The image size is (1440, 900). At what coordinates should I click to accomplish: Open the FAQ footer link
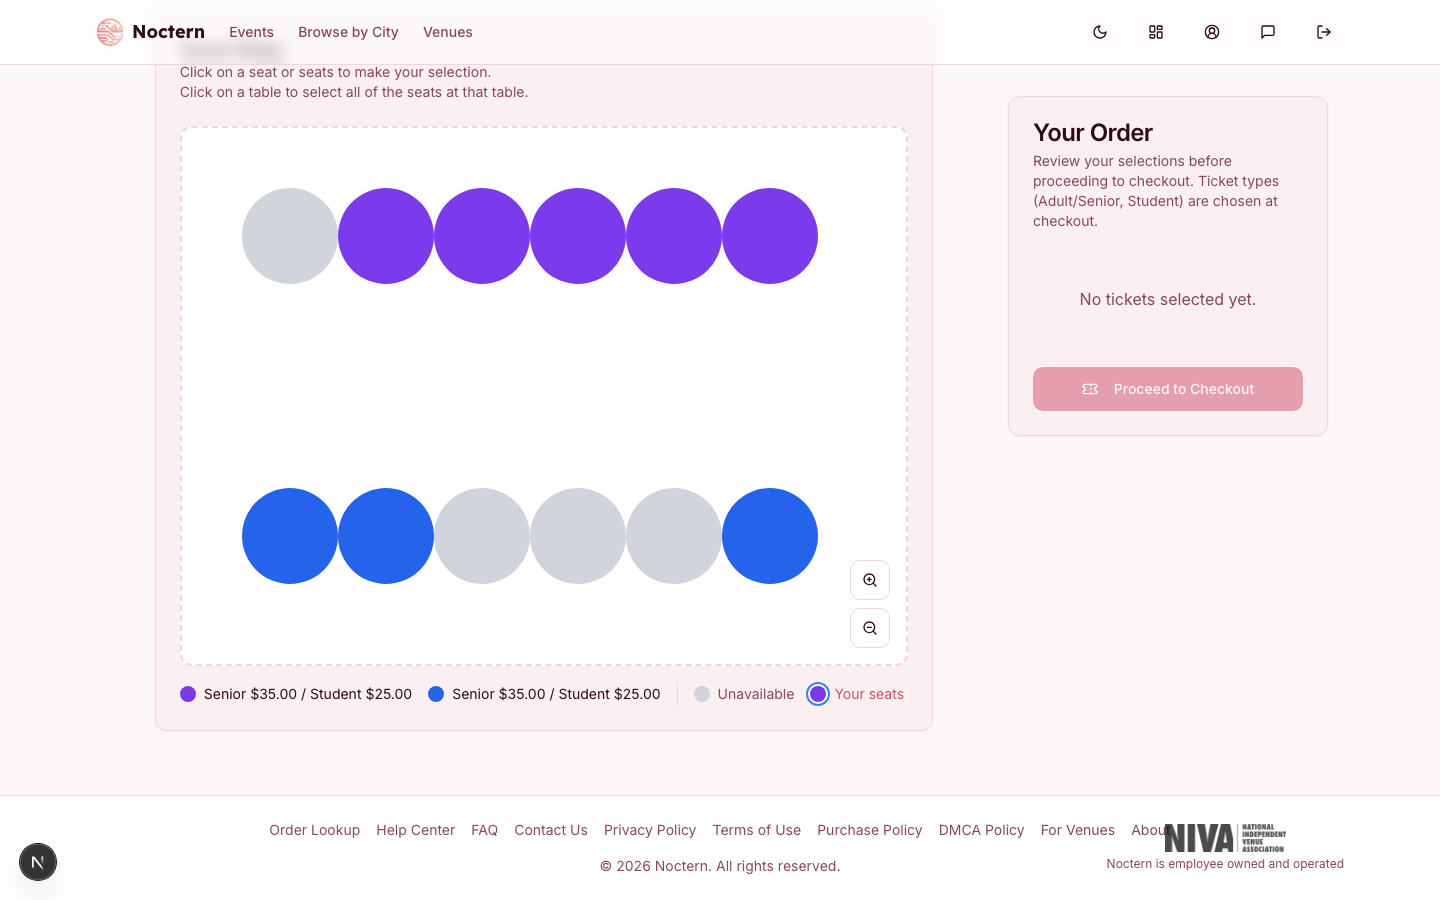[484, 830]
